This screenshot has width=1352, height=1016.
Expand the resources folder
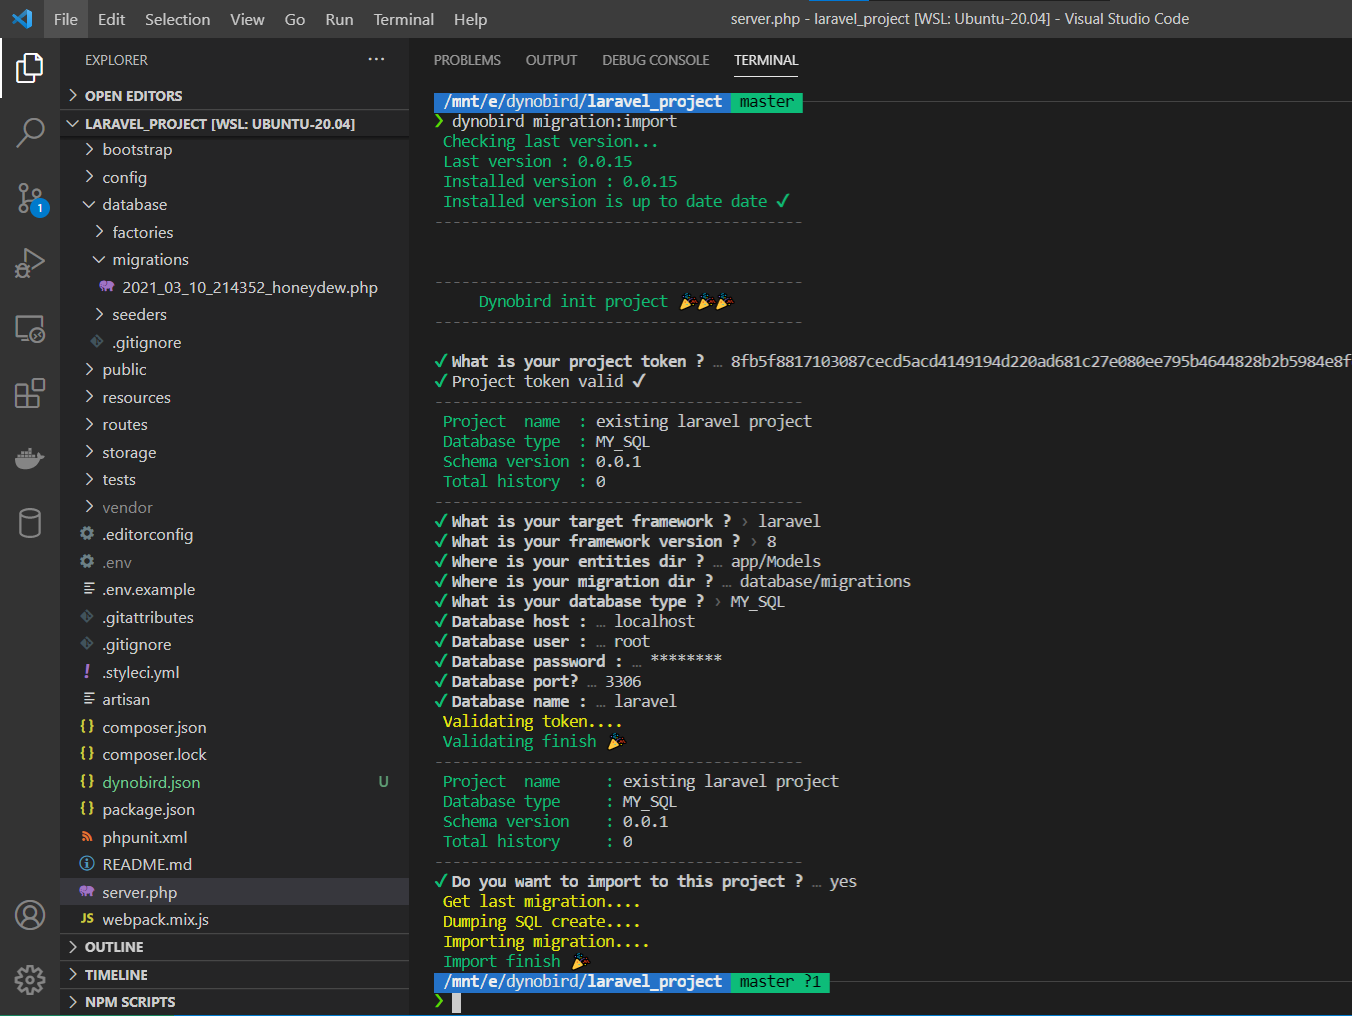(x=234, y=397)
